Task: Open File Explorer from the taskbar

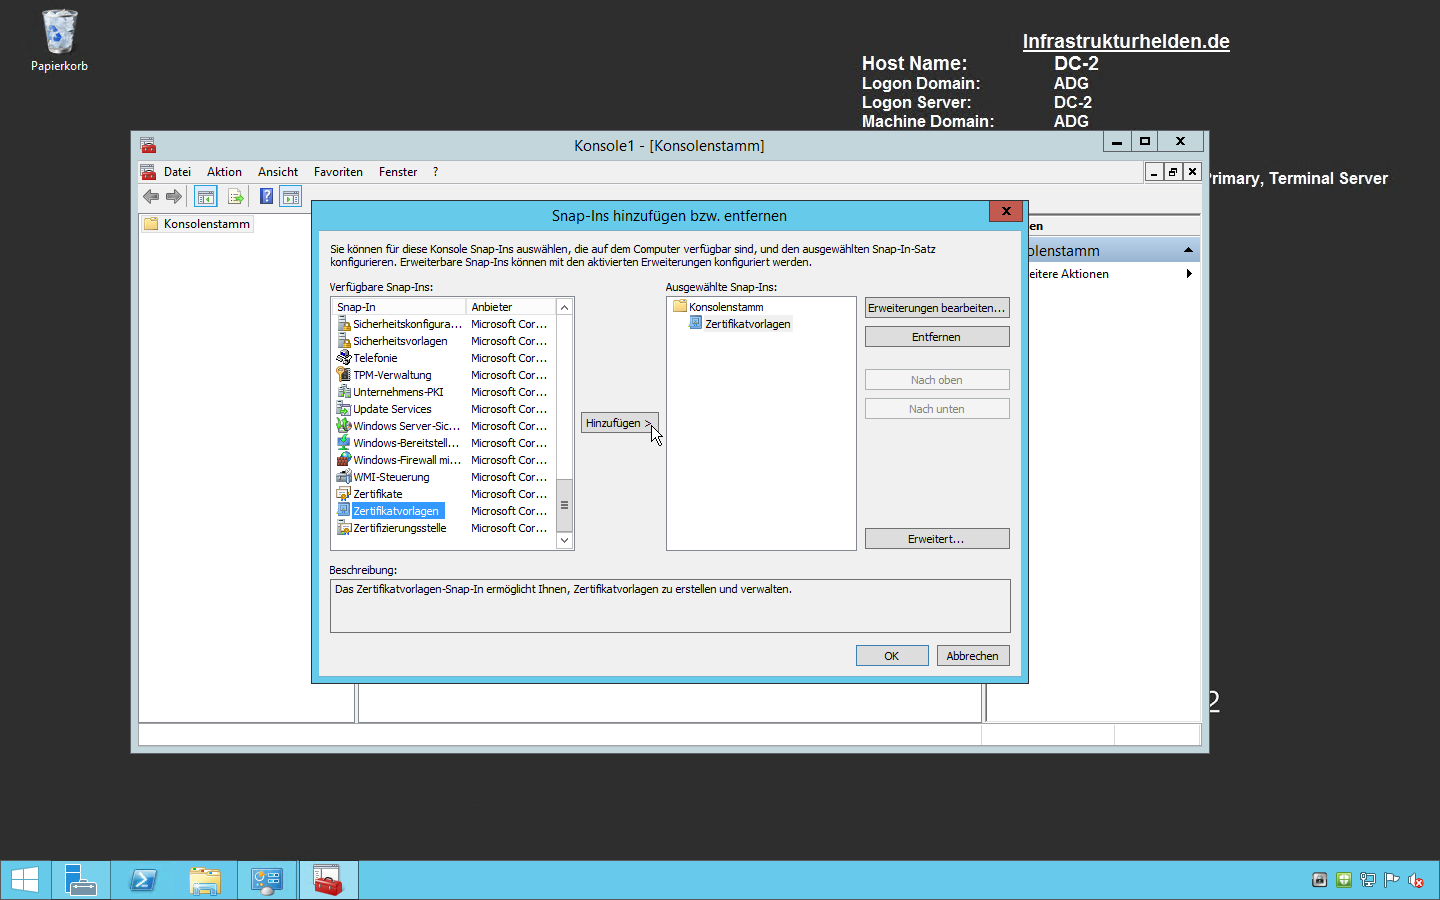Action: (x=205, y=880)
